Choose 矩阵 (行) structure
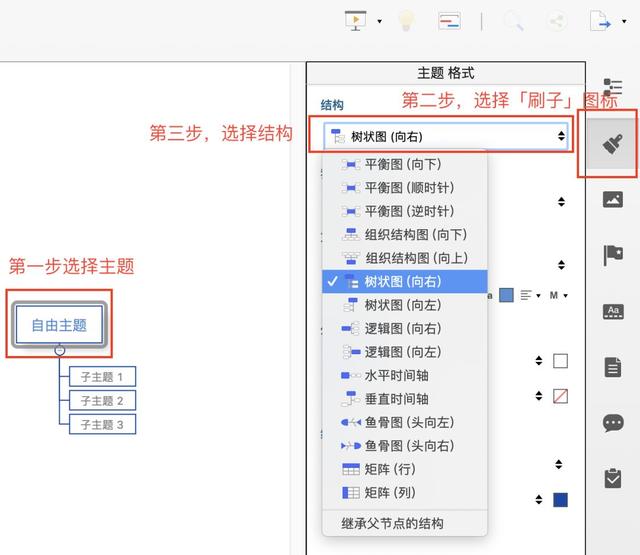 click(405, 469)
